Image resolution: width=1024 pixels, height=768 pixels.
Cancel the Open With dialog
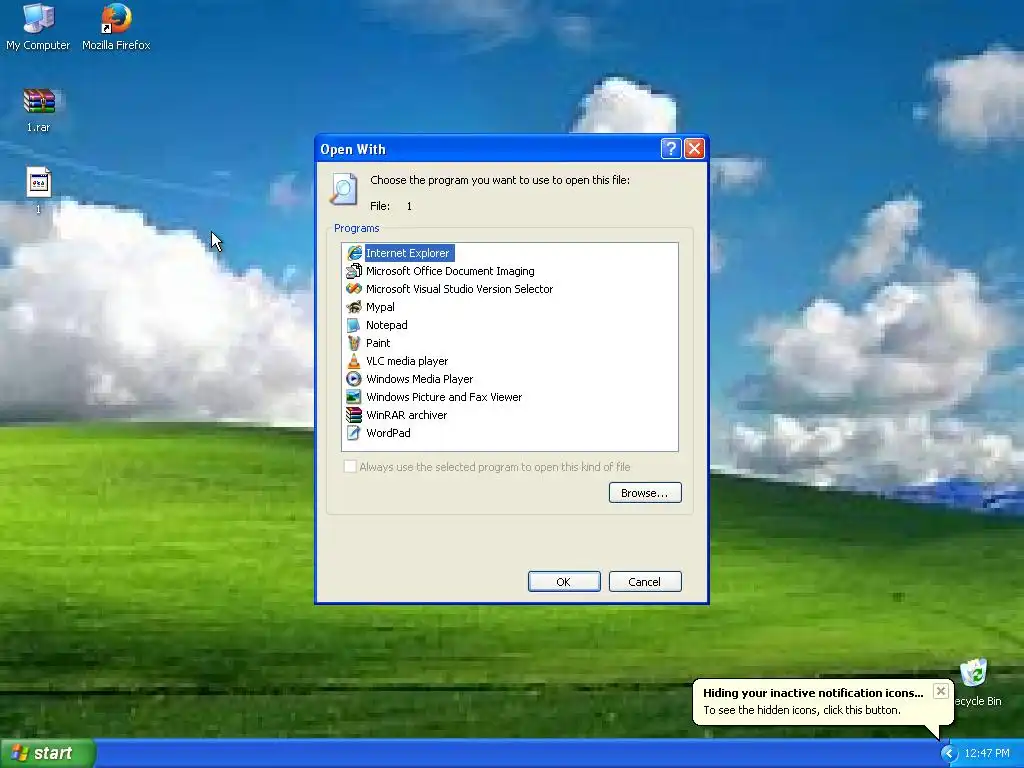point(645,581)
